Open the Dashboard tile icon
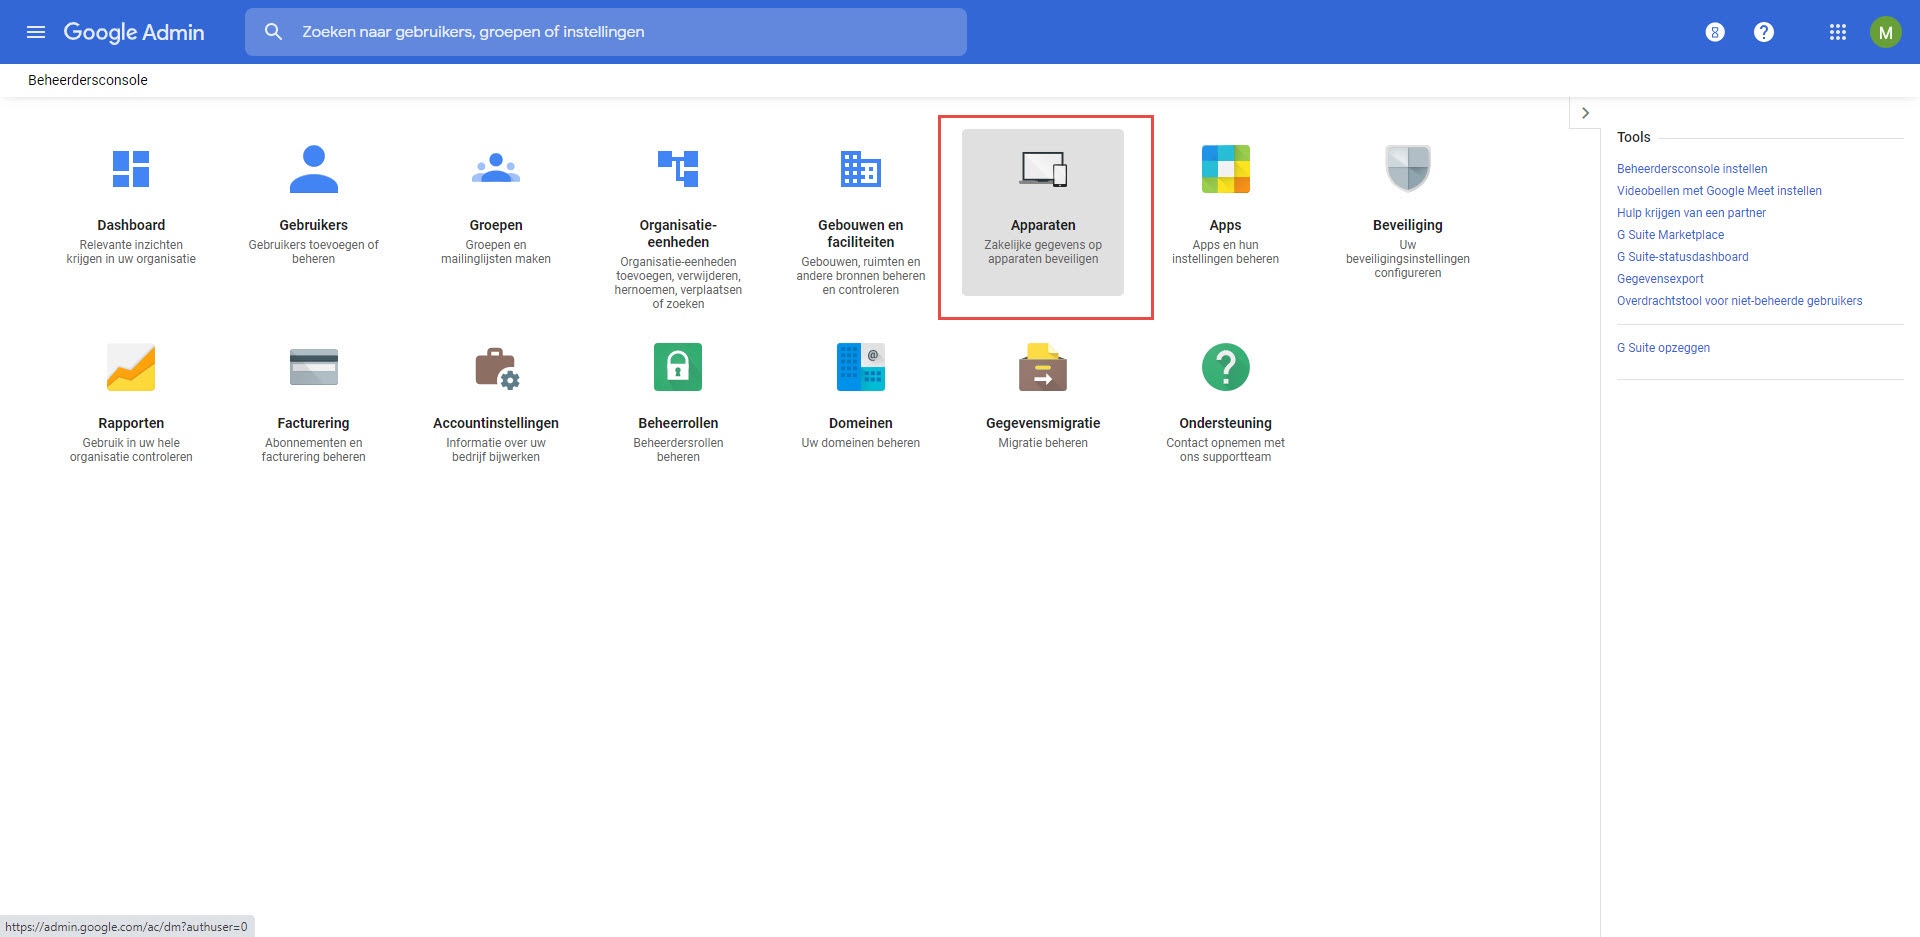1920x937 pixels. 131,169
